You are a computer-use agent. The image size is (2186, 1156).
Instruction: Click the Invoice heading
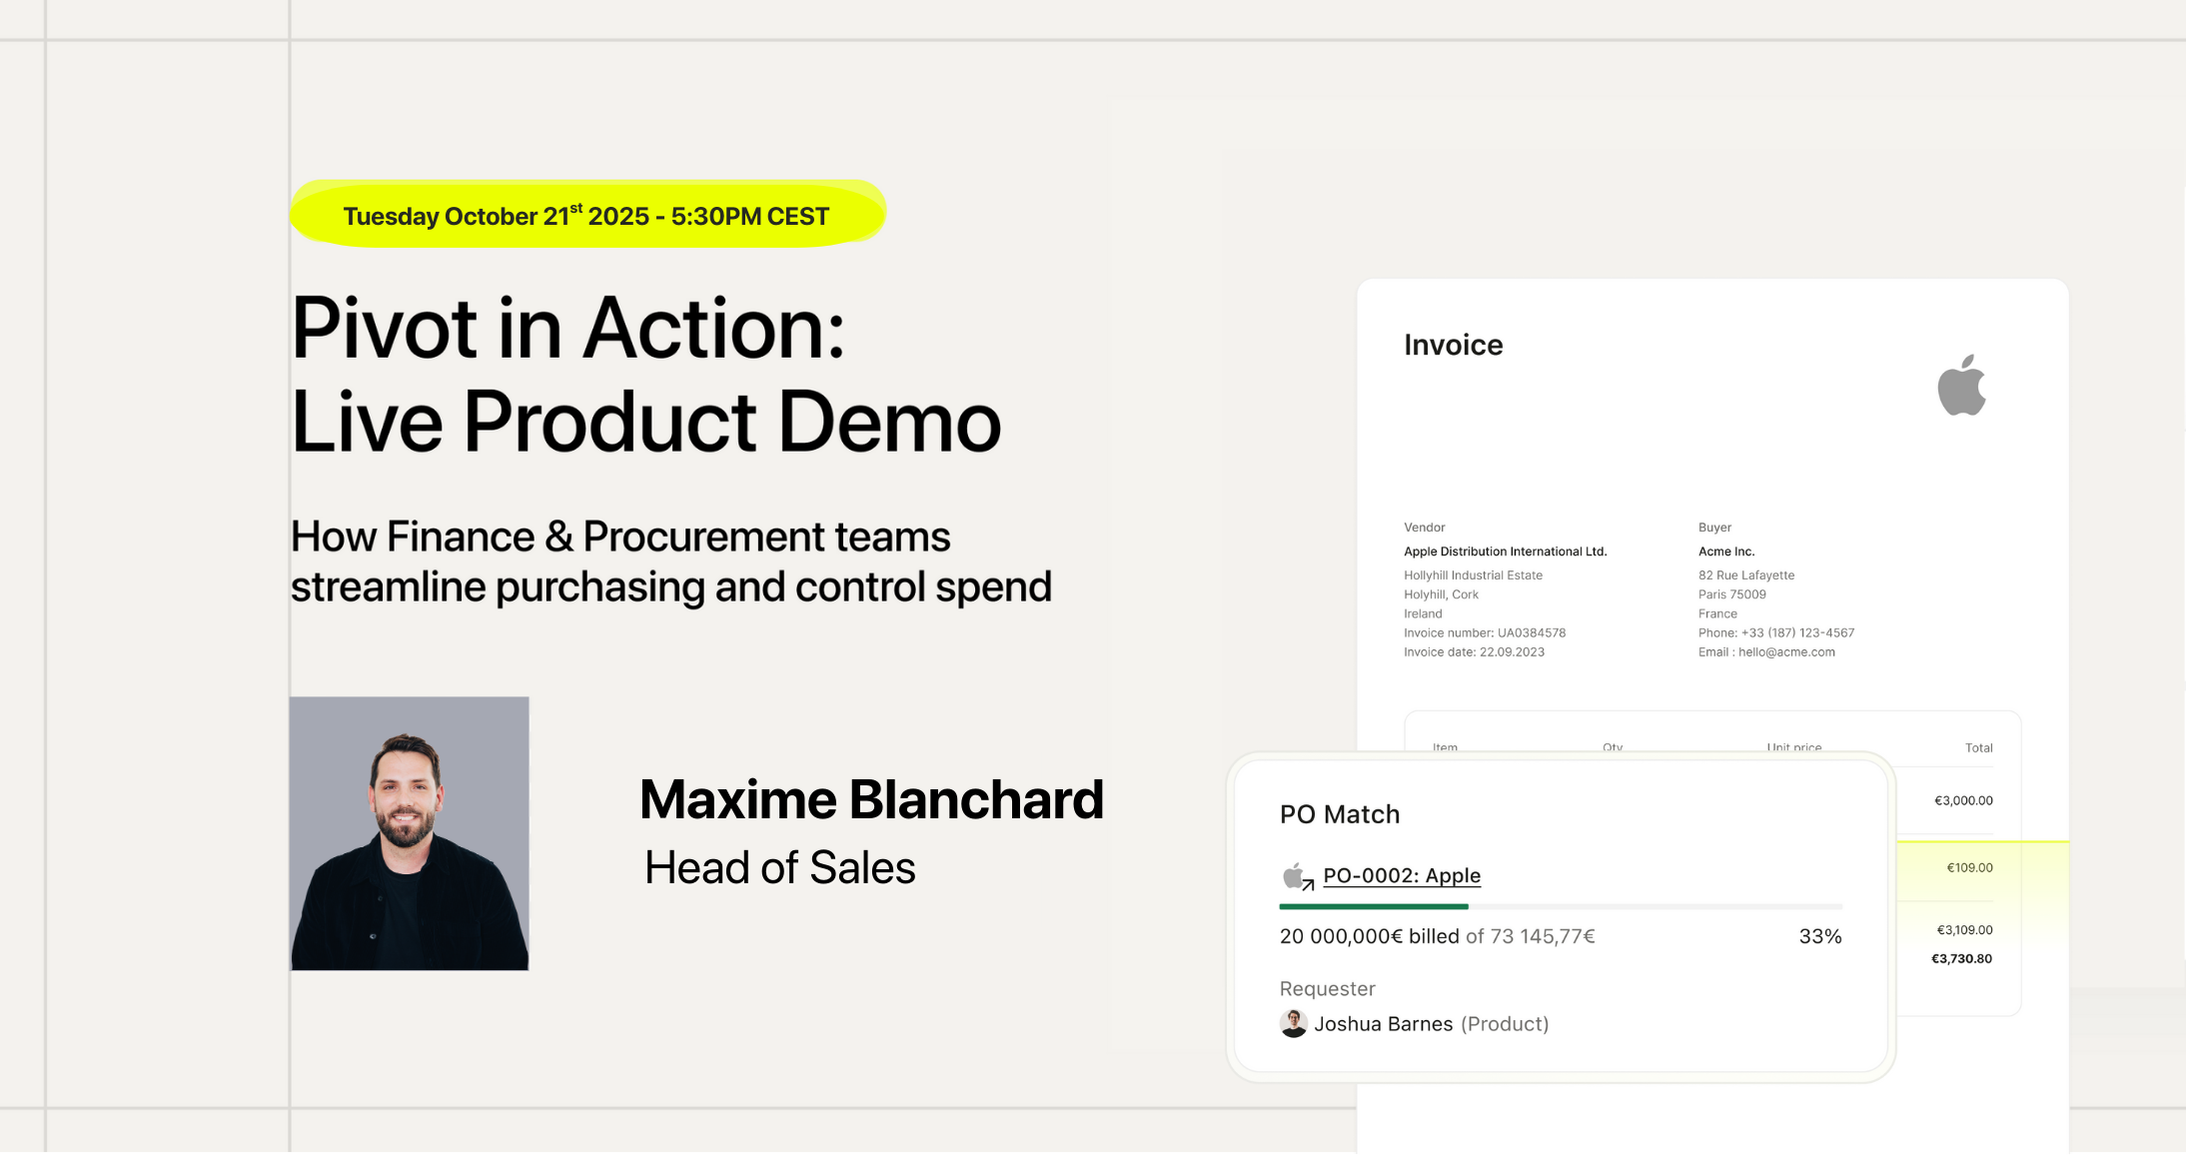point(1452,345)
